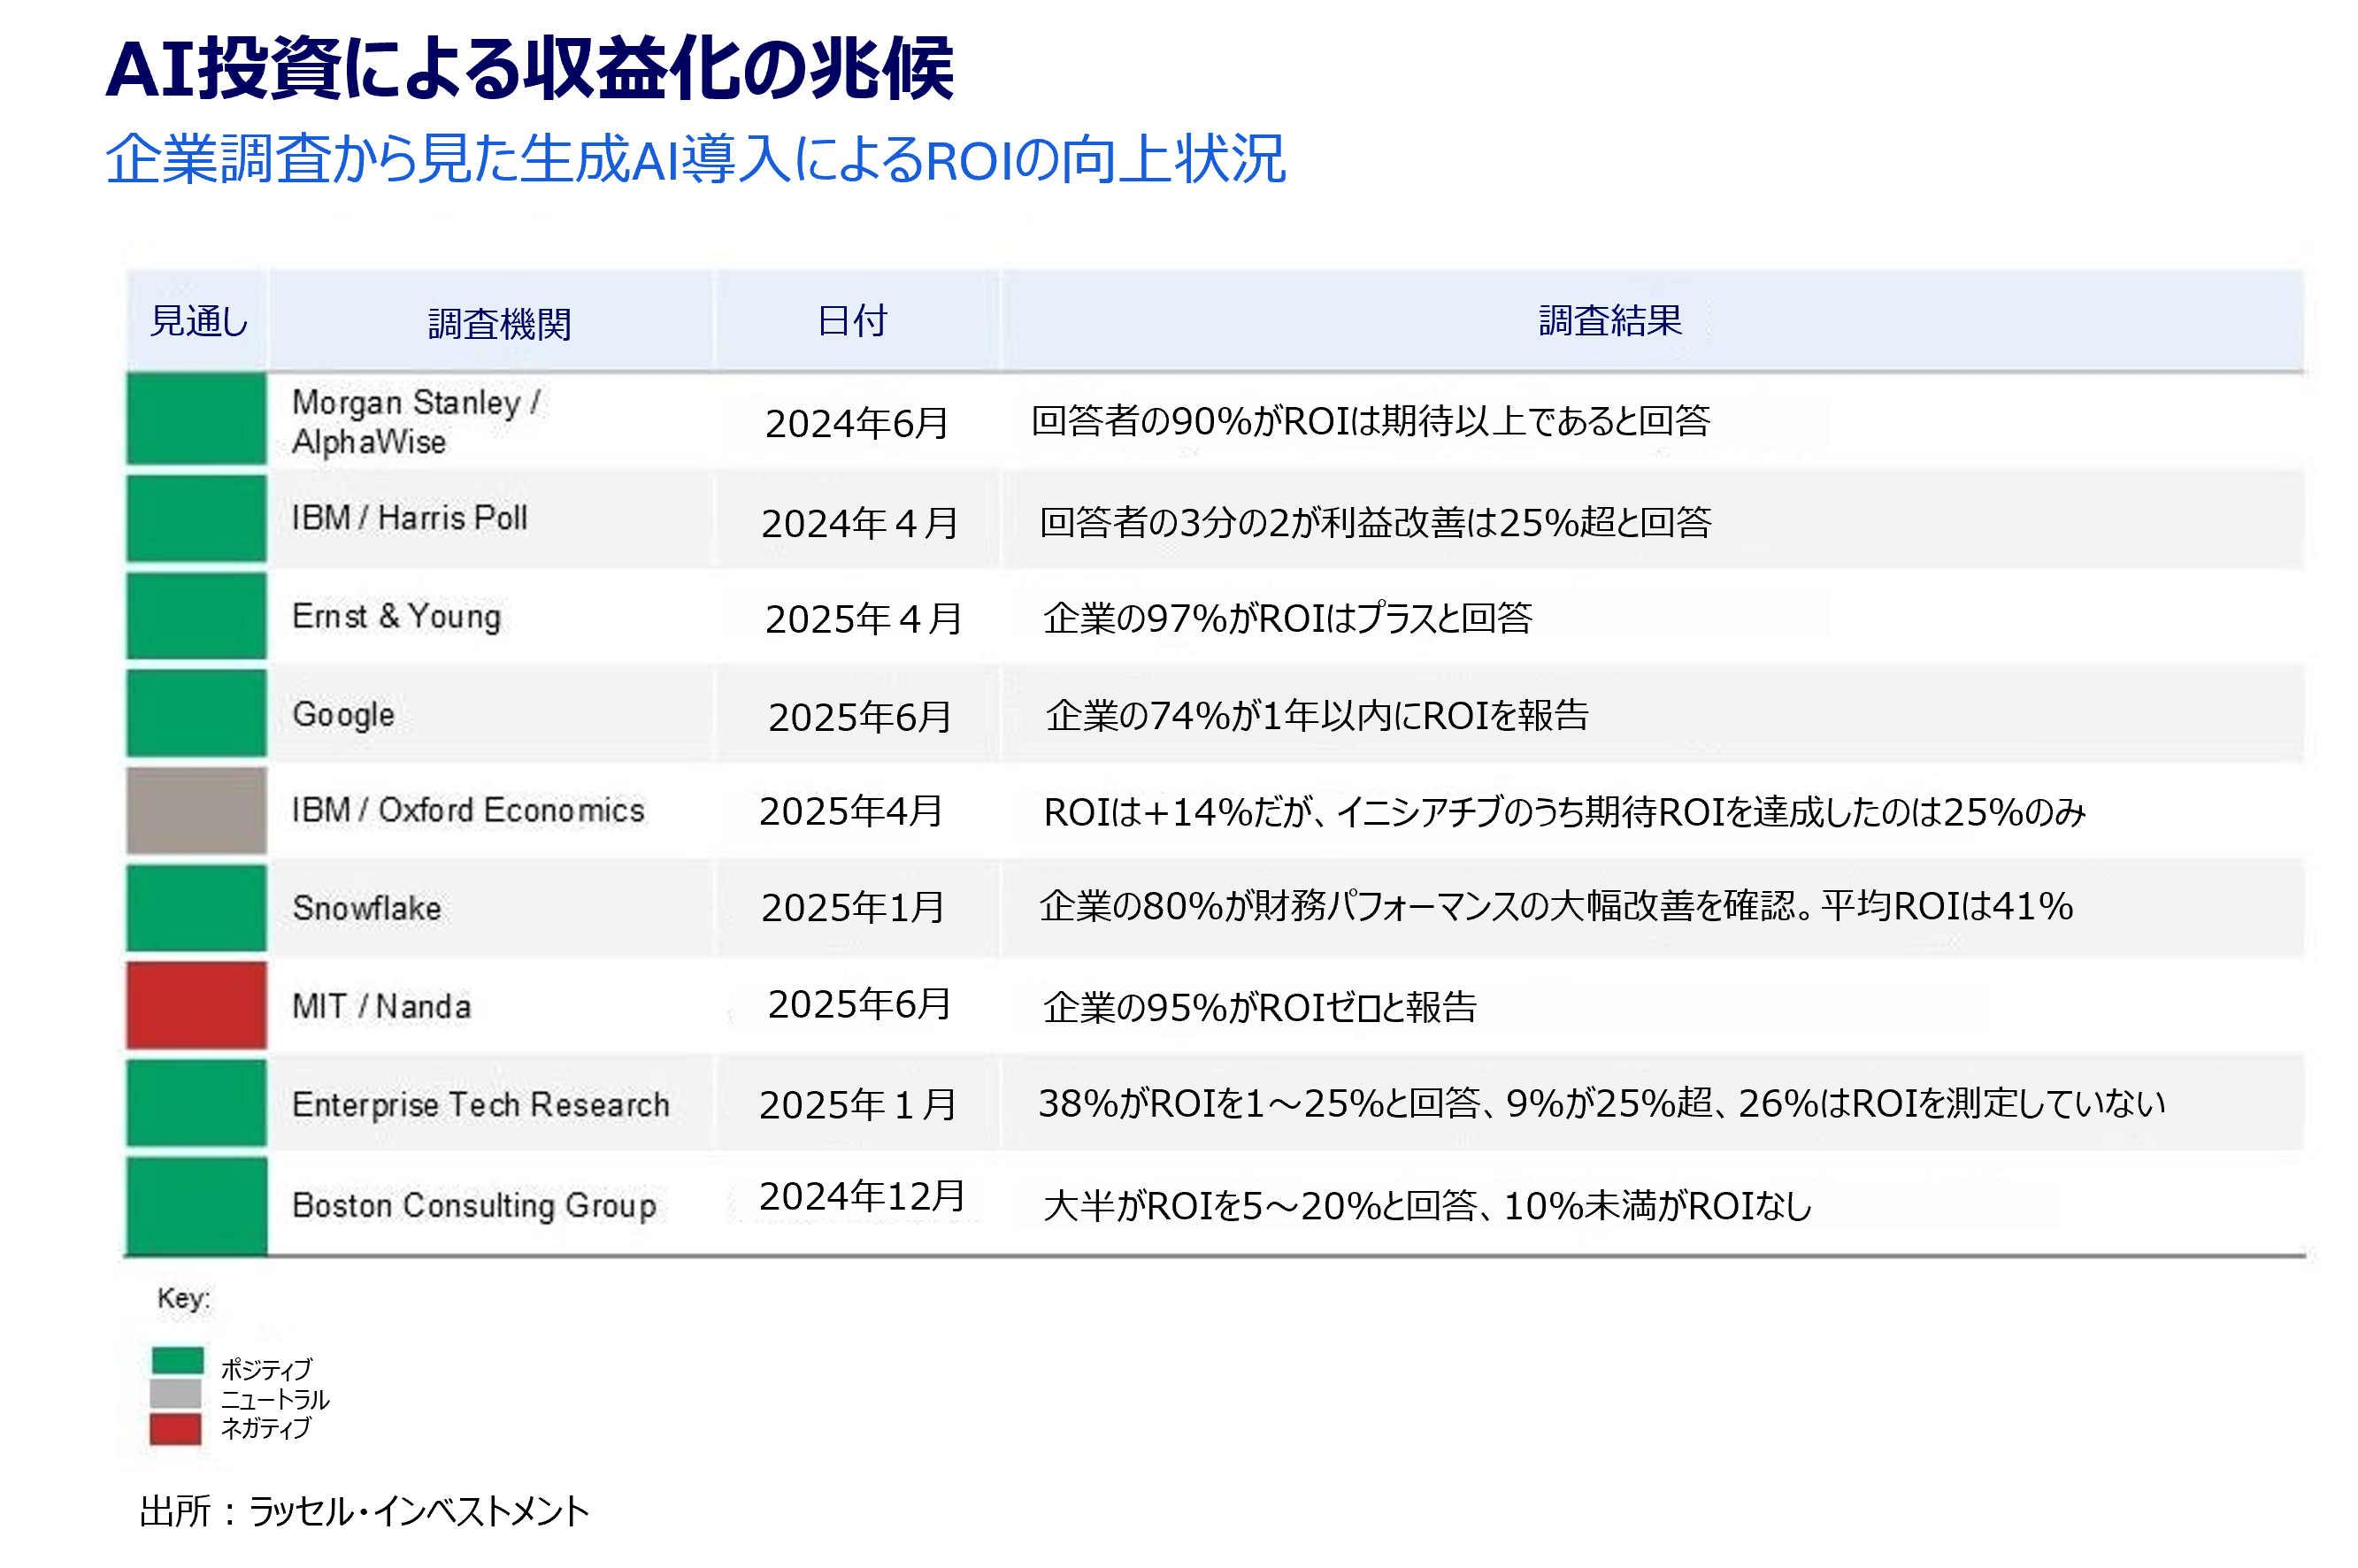Click the green ポジティブ legend square
2358x1568 pixels.
177,1361
